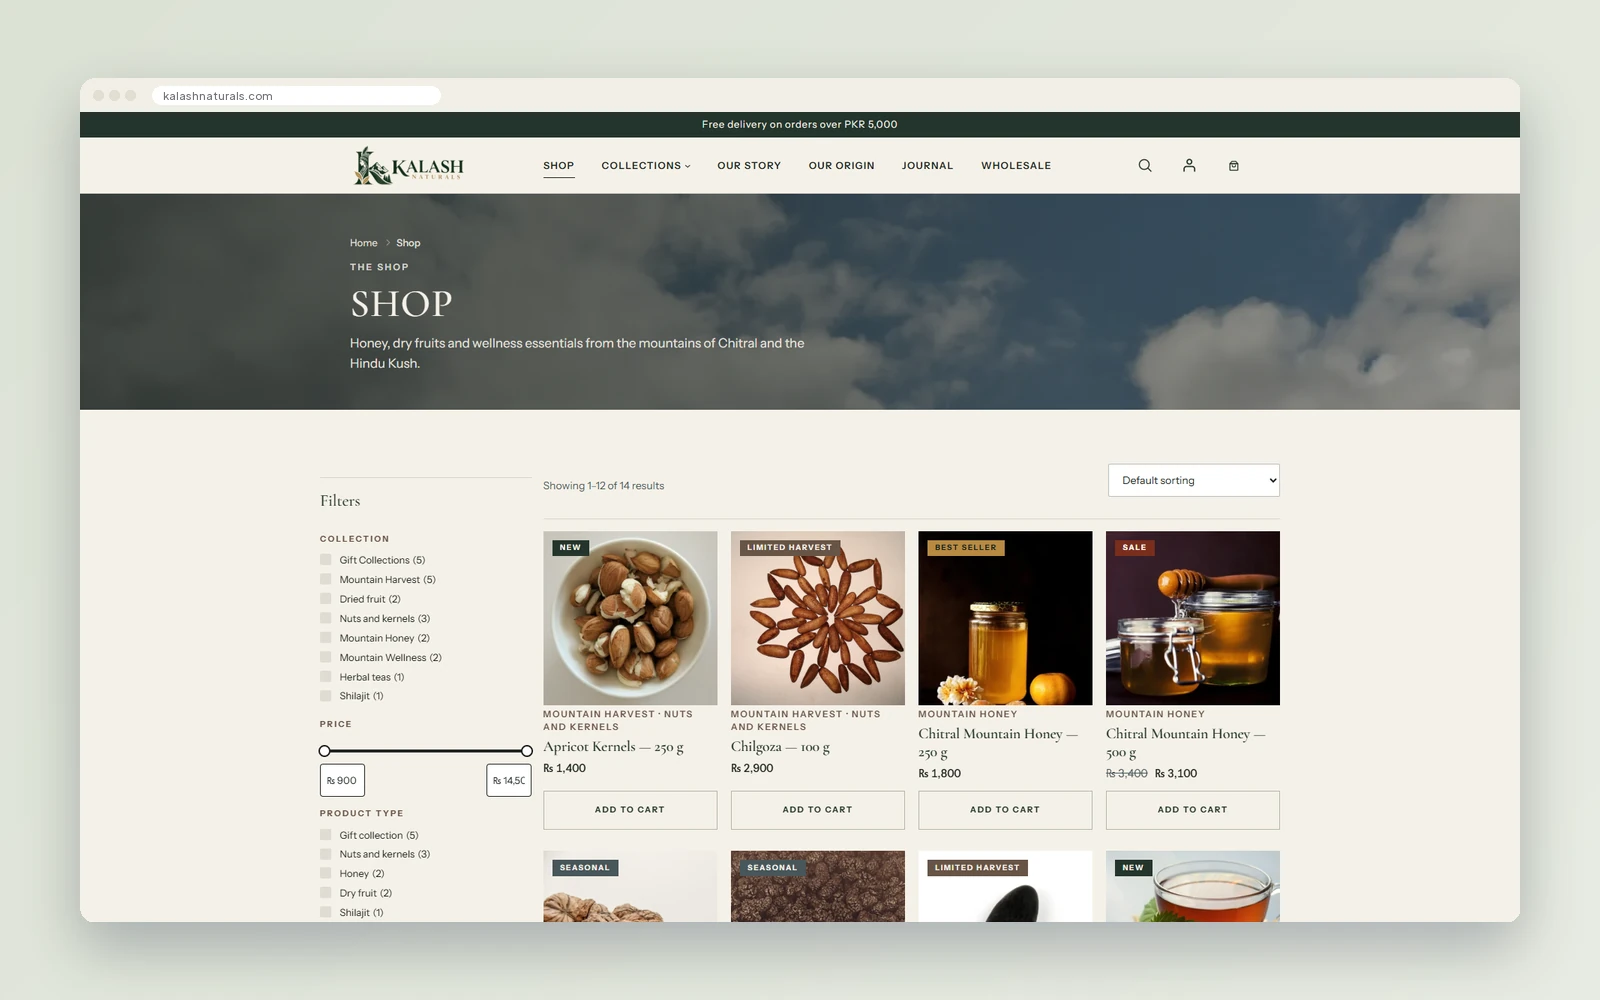1600x1000 pixels.
Task: Add Apricot Kernels 250 g to cart
Action: [630, 810]
